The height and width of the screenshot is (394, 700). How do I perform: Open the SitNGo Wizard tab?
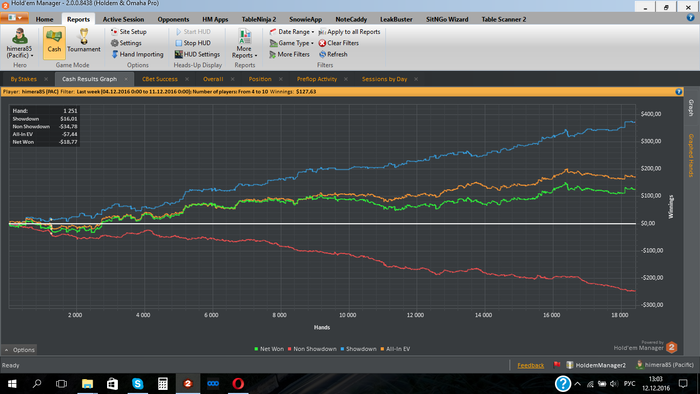coord(447,19)
